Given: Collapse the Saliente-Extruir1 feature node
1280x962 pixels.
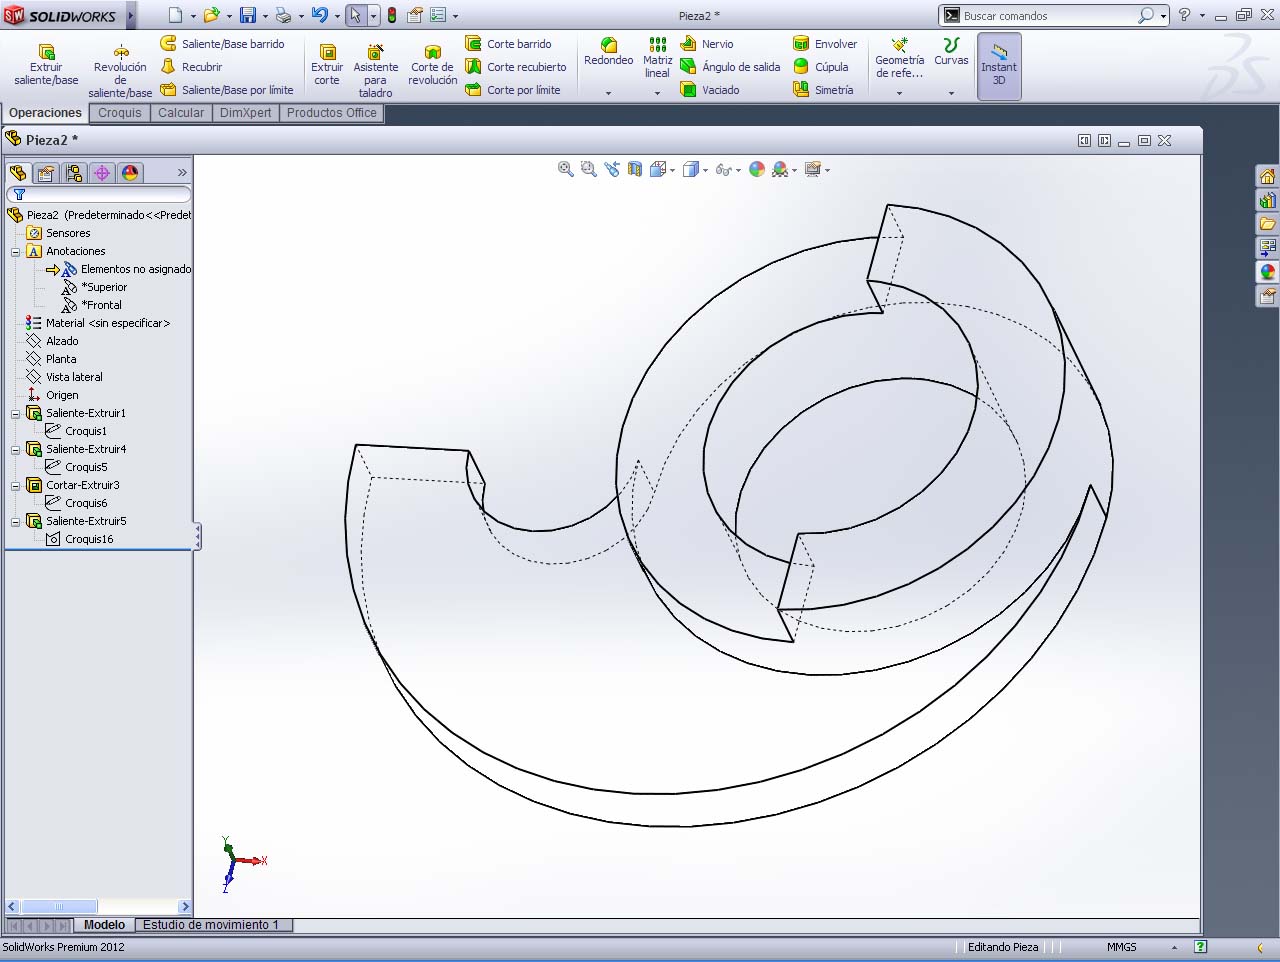Looking at the screenshot, I should (16, 414).
